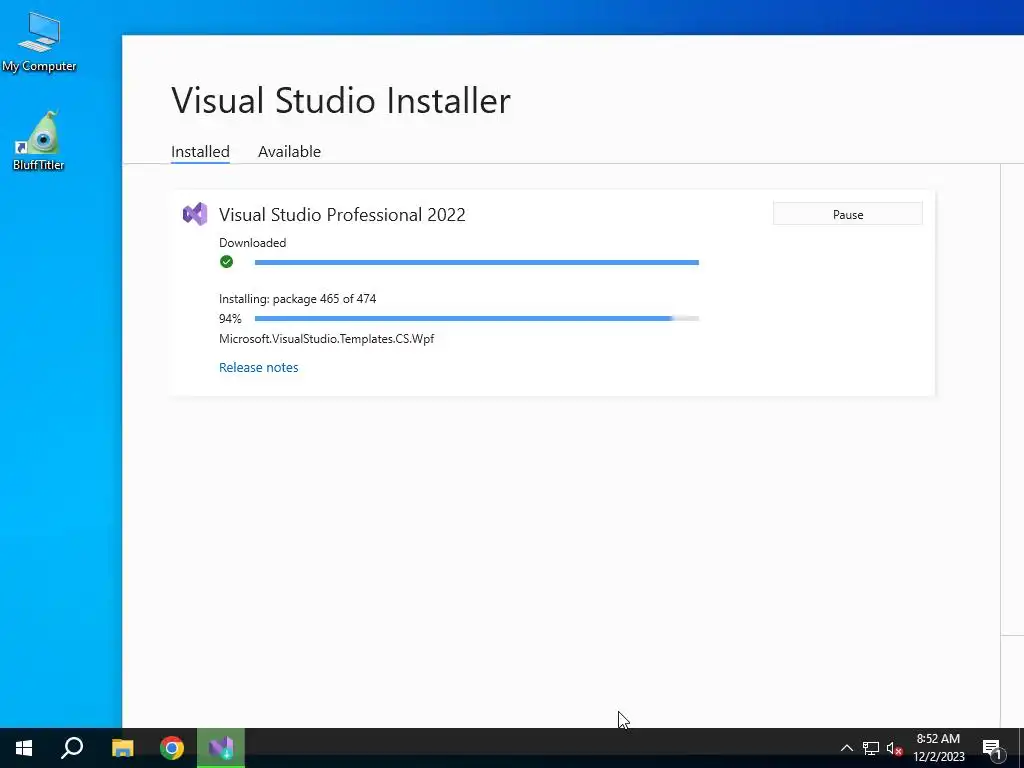1024x768 pixels.
Task: Click the 'Downloaded' status label
Action: 253,243
